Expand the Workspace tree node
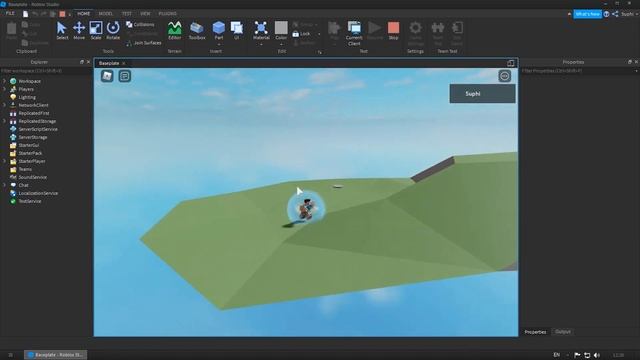The height and width of the screenshot is (360, 640). click(4, 81)
